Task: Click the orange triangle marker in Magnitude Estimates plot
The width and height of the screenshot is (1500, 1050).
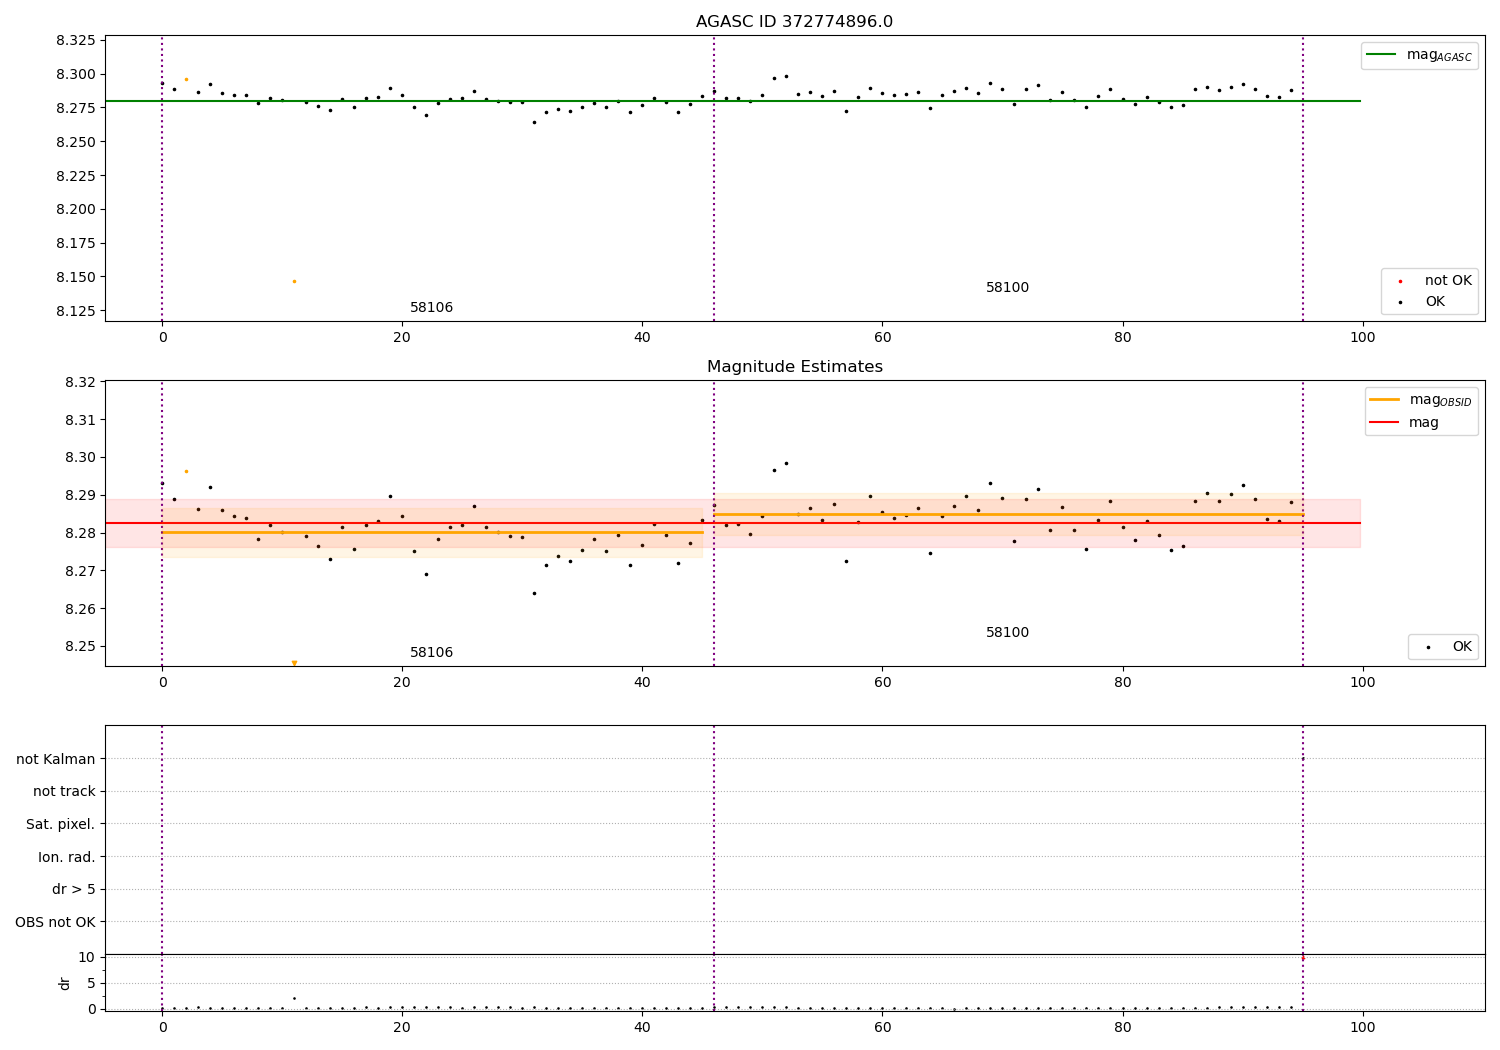Action: [294, 663]
